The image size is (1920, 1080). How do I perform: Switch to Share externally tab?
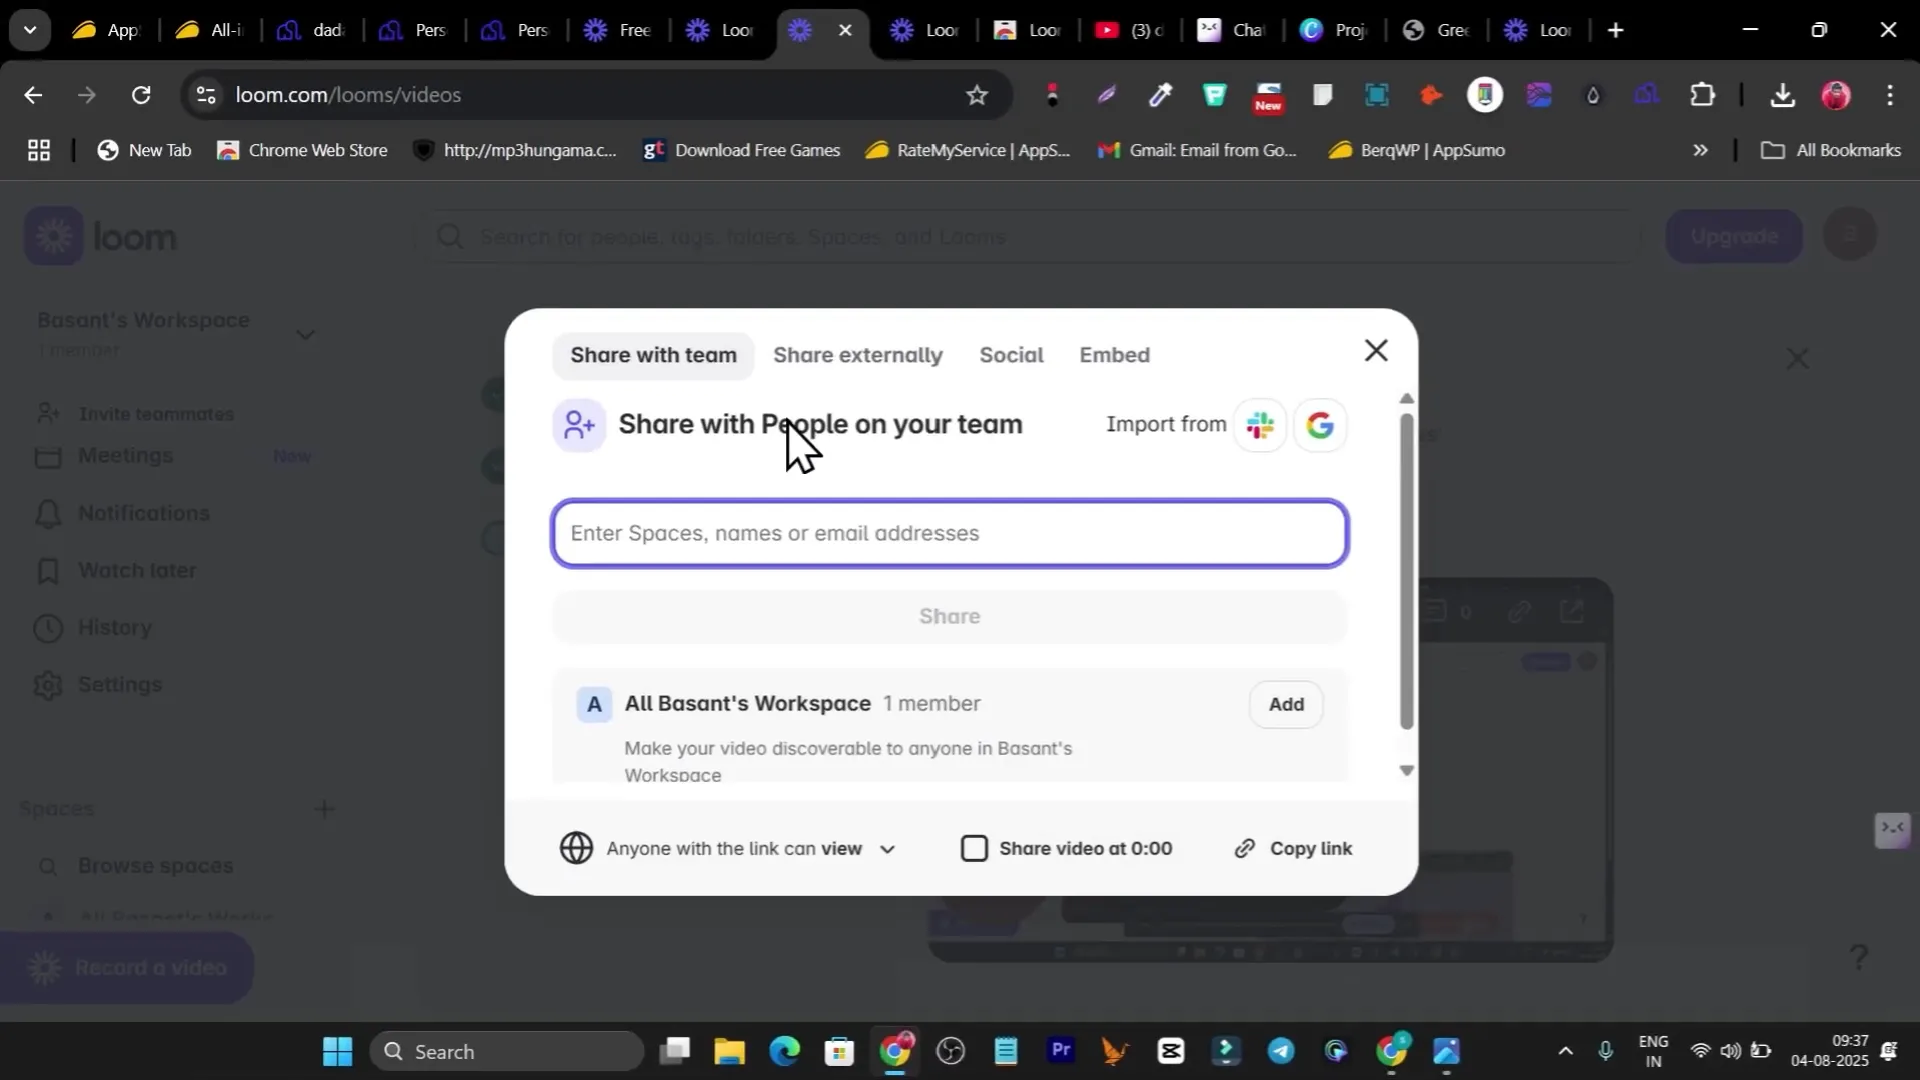857,355
